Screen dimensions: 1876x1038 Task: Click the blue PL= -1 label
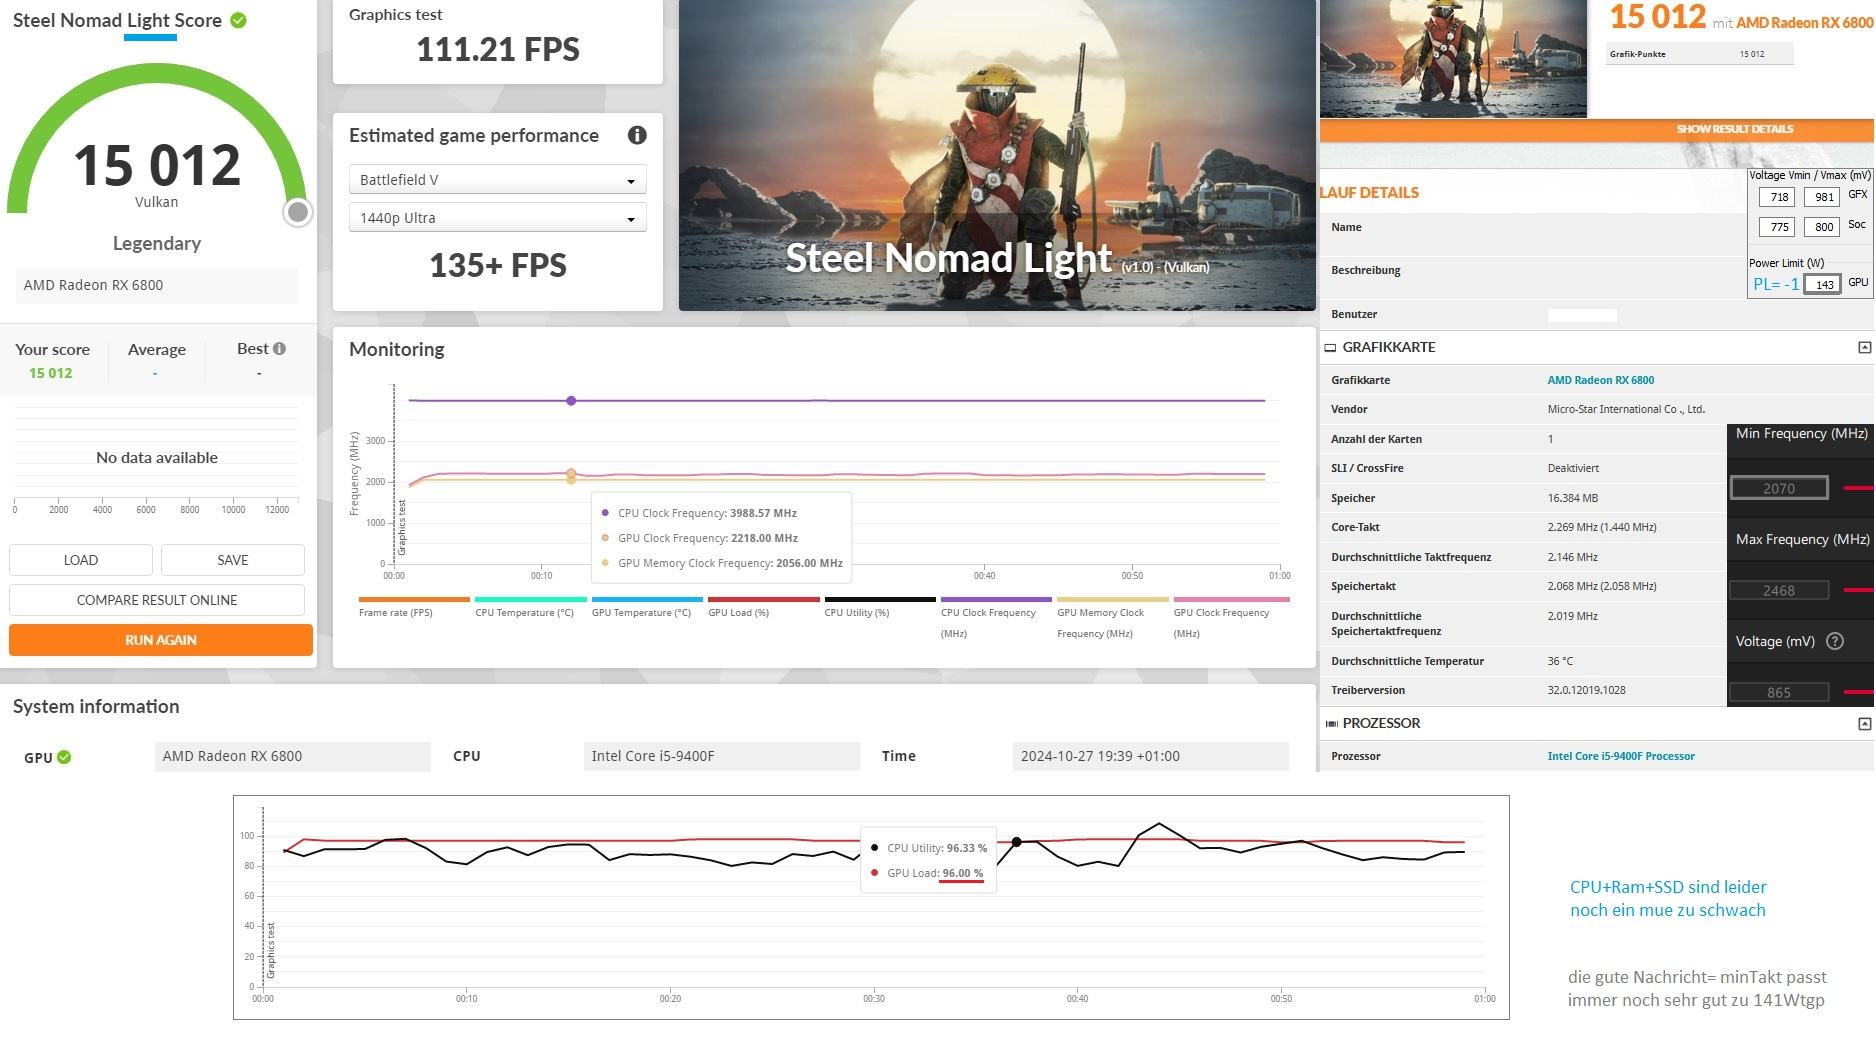click(1776, 284)
